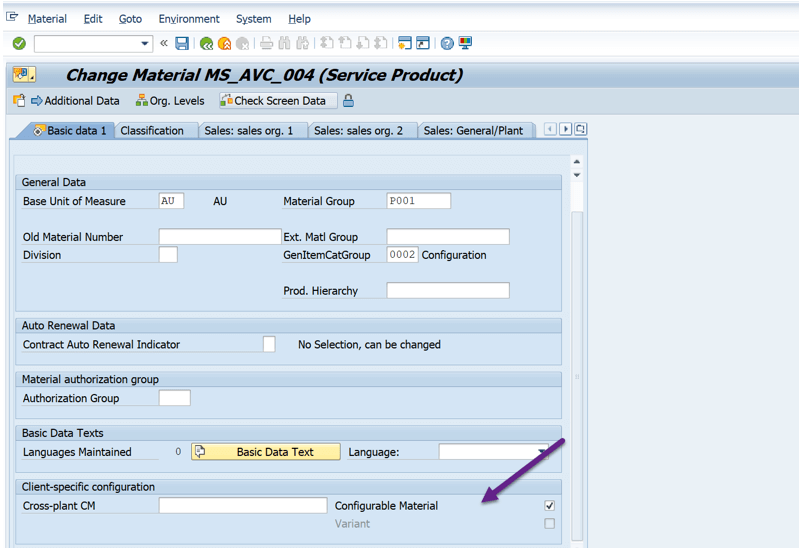Open the Language dropdown
Viewport: 799px width, 548px height.
pyautogui.click(x=542, y=452)
